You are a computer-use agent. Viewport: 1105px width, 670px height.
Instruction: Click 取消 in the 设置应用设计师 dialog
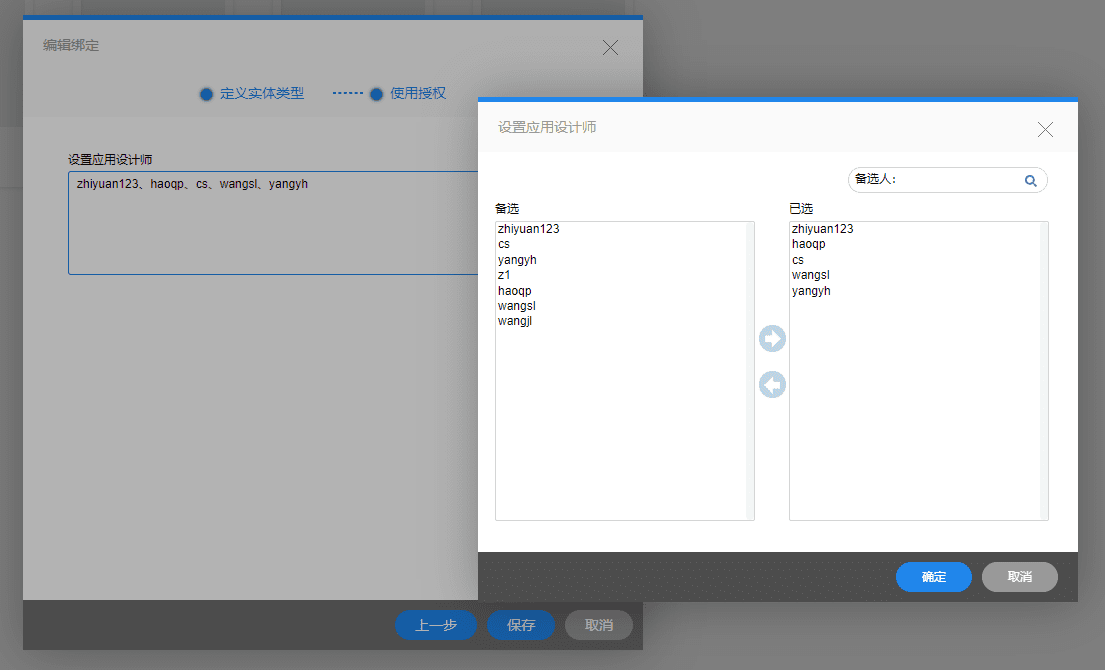(x=1020, y=577)
